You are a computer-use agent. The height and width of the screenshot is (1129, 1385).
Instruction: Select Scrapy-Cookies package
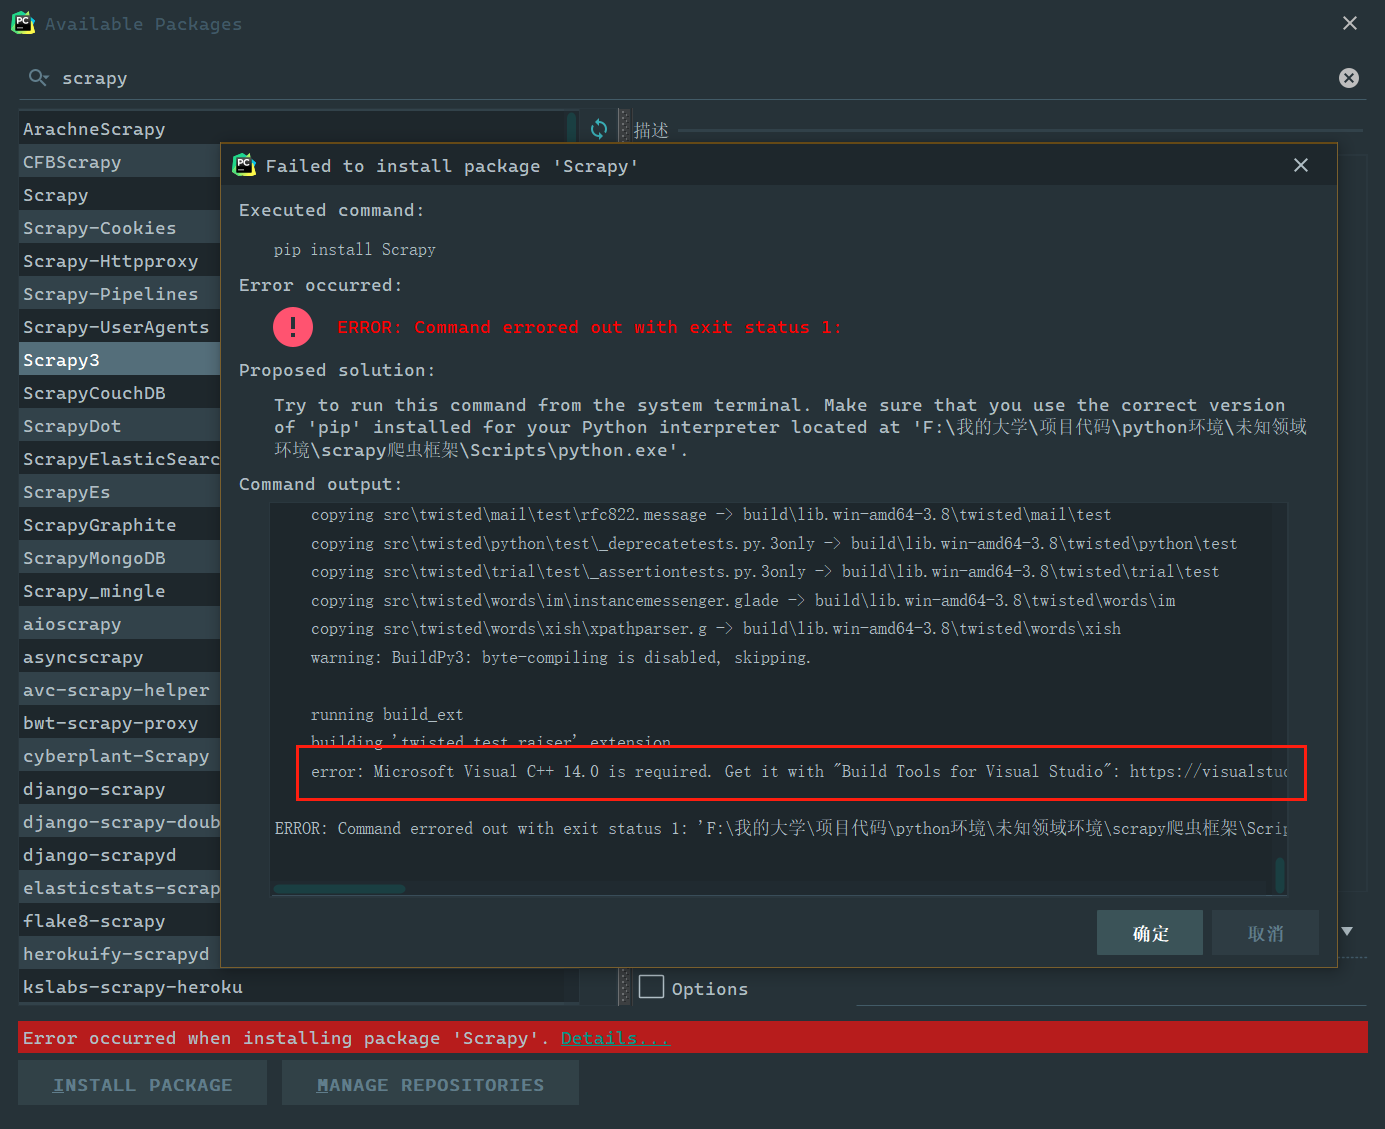pos(120,228)
